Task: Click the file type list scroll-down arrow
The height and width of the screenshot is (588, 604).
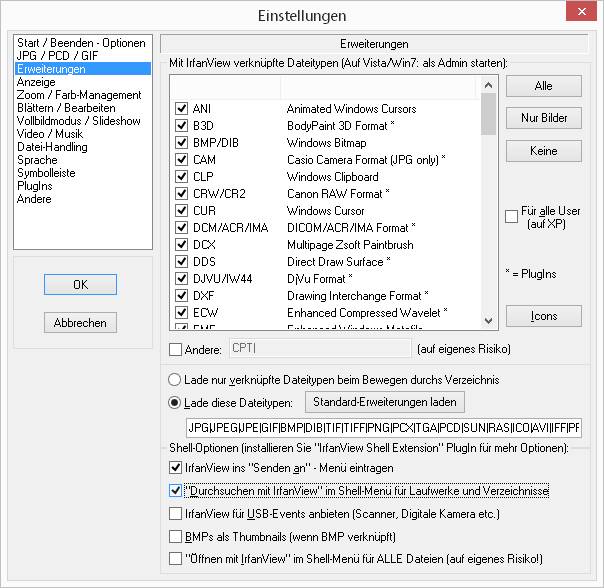Action: pos(488,321)
